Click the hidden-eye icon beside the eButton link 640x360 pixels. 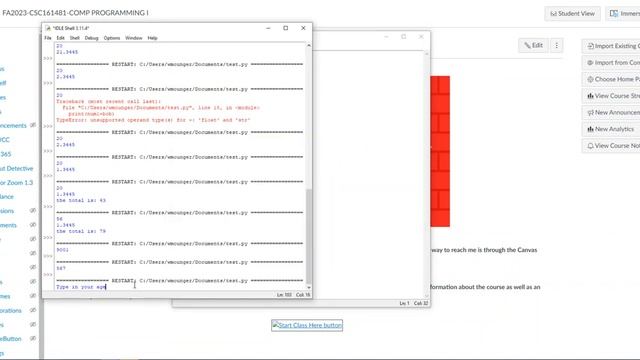[x=33, y=338]
